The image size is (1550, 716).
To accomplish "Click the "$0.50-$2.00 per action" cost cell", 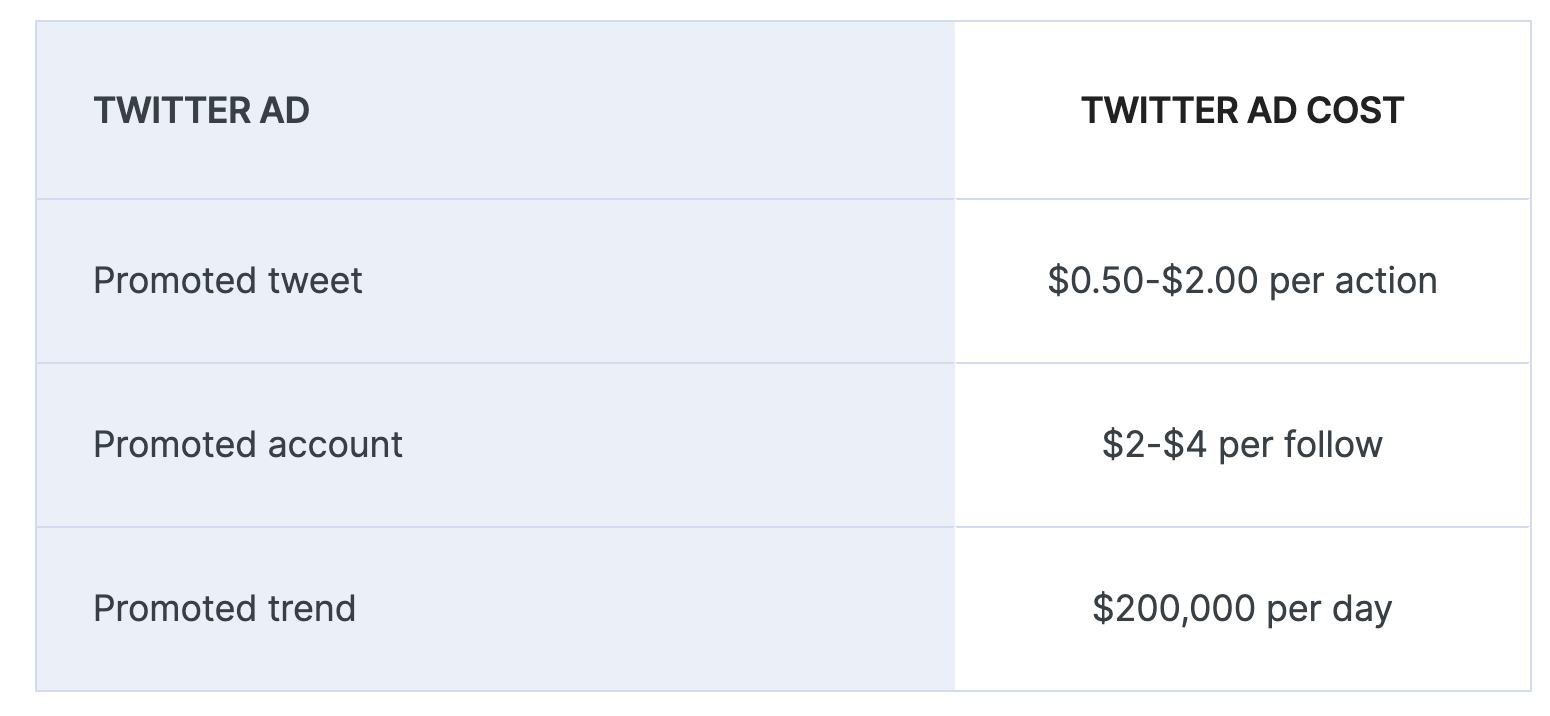I will tap(1242, 281).
